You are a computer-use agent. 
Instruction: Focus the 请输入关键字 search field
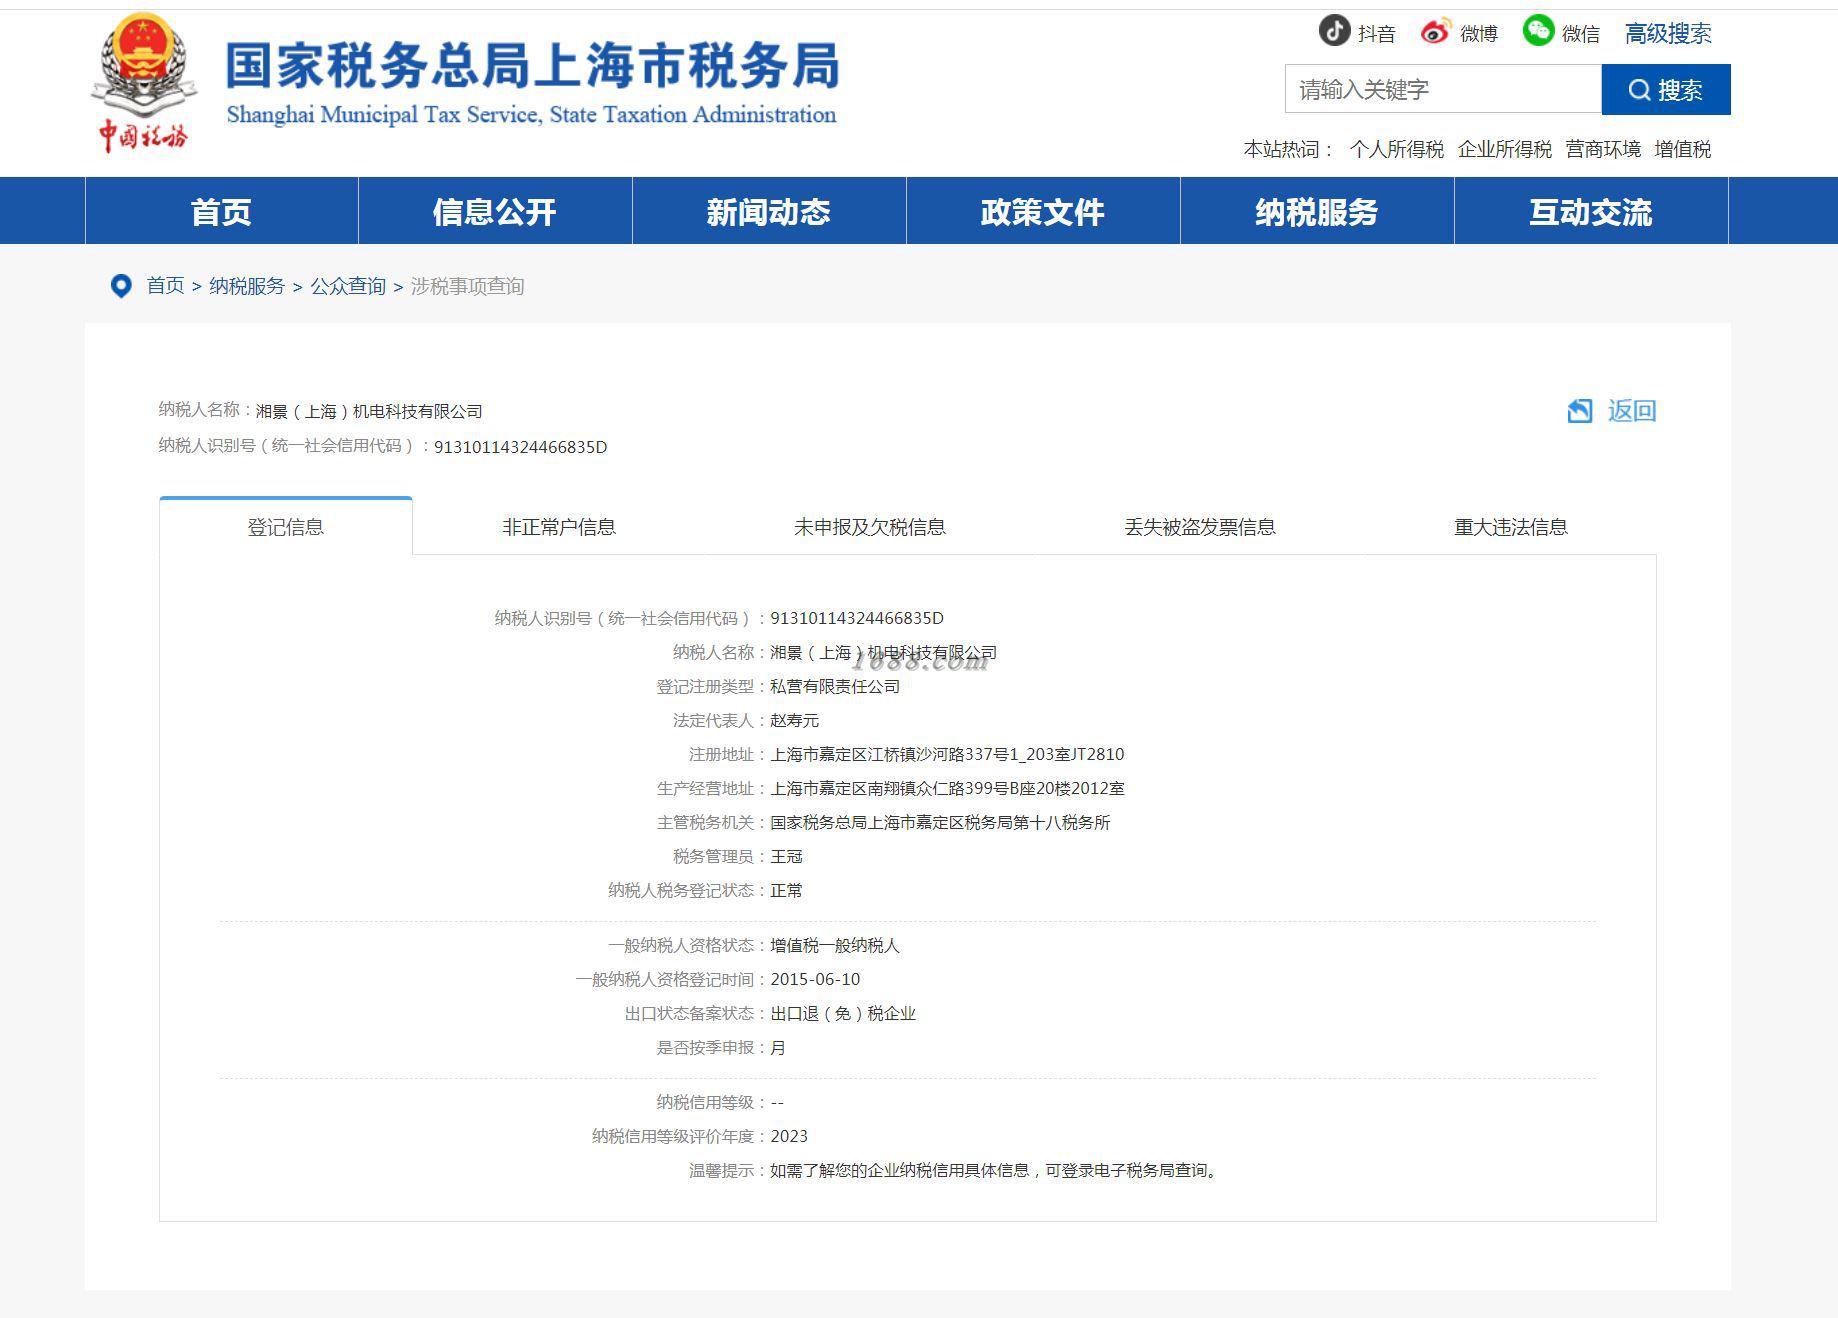pos(1443,90)
